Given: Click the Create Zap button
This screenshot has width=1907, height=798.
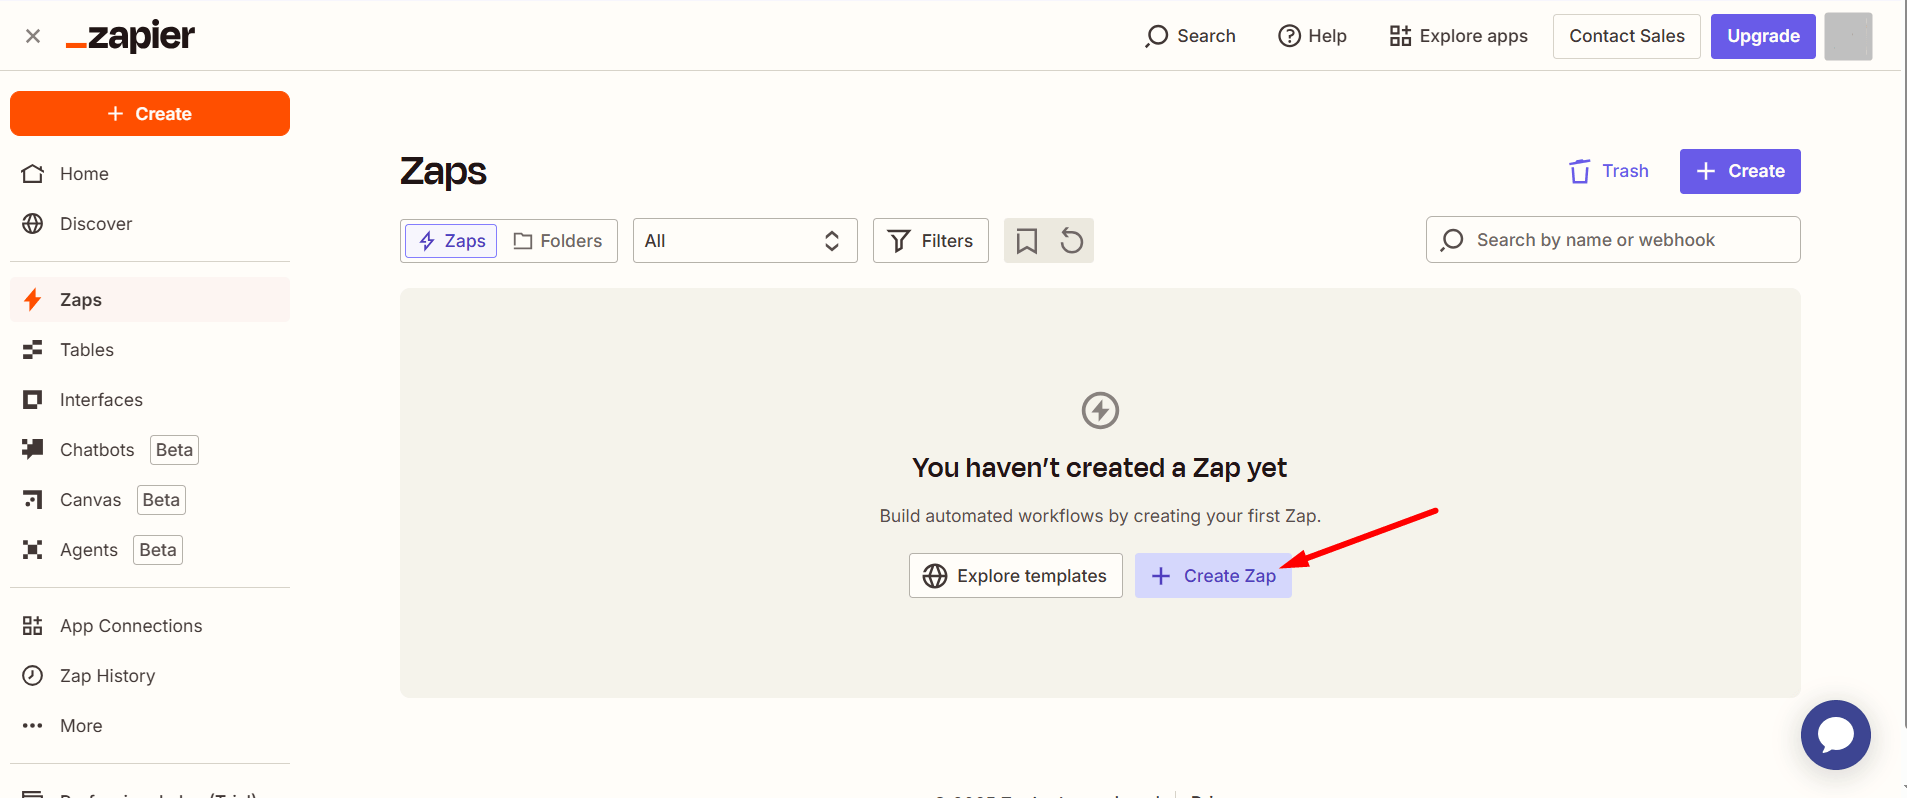Looking at the screenshot, I should point(1213,576).
